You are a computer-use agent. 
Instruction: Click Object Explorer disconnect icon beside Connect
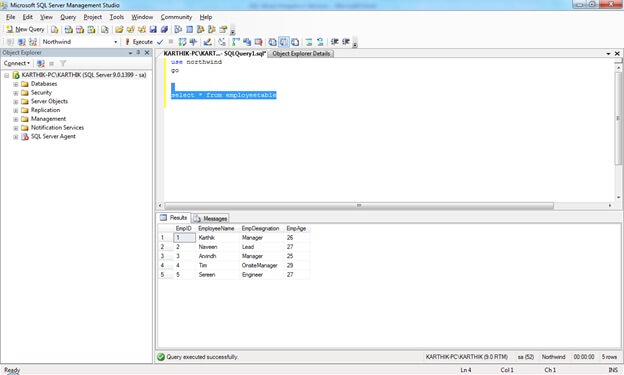coord(40,63)
